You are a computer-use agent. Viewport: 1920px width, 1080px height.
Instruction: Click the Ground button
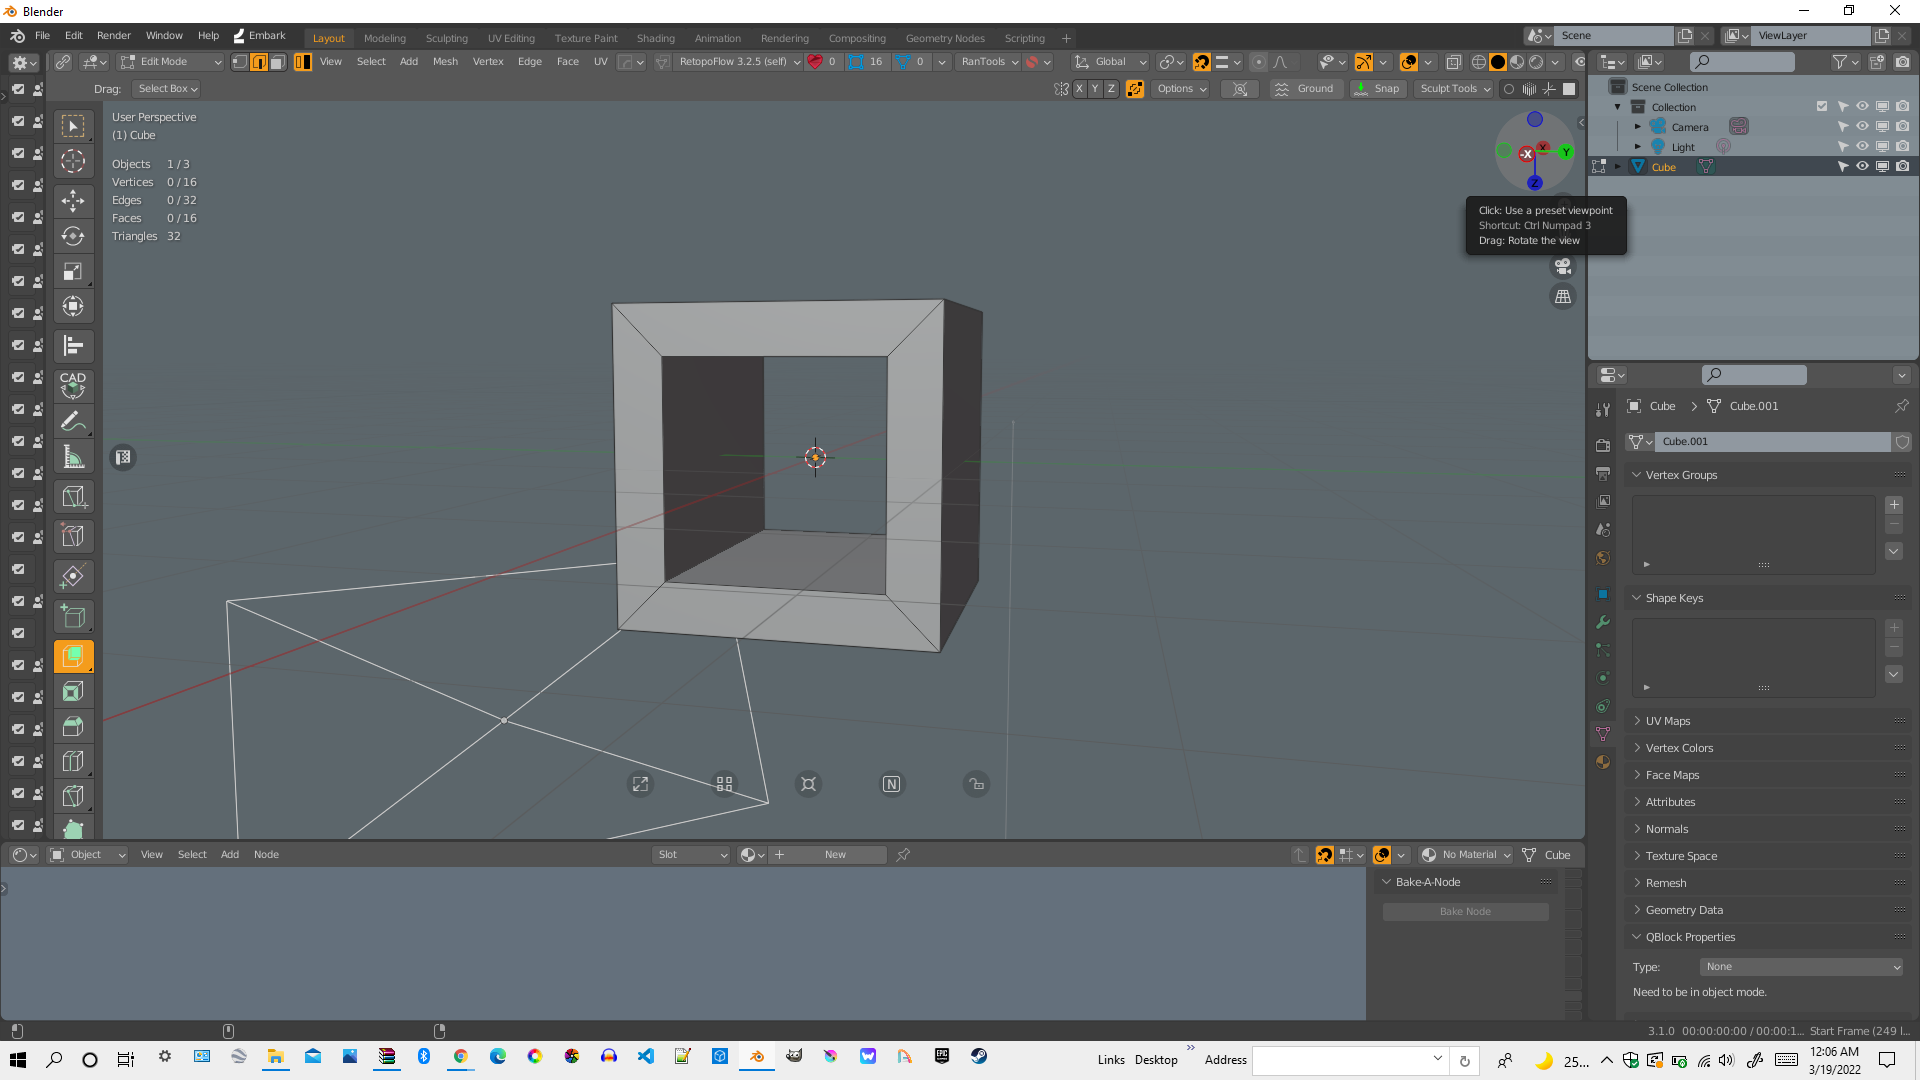pyautogui.click(x=1305, y=89)
